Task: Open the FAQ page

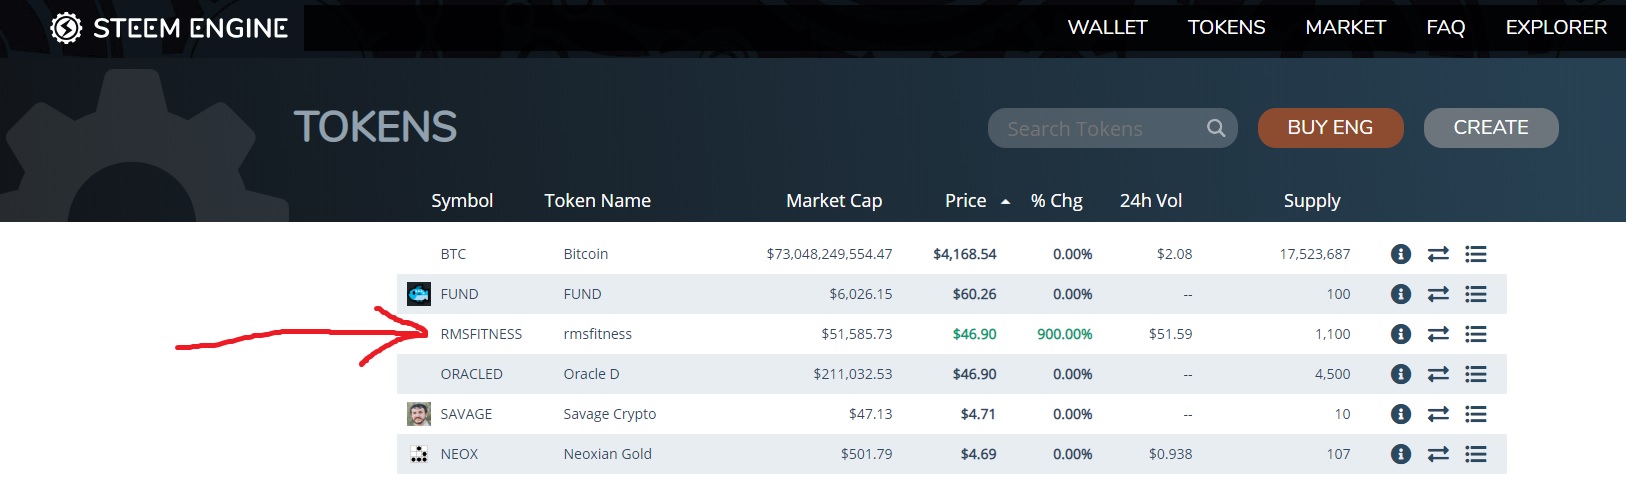Action: tap(1445, 28)
